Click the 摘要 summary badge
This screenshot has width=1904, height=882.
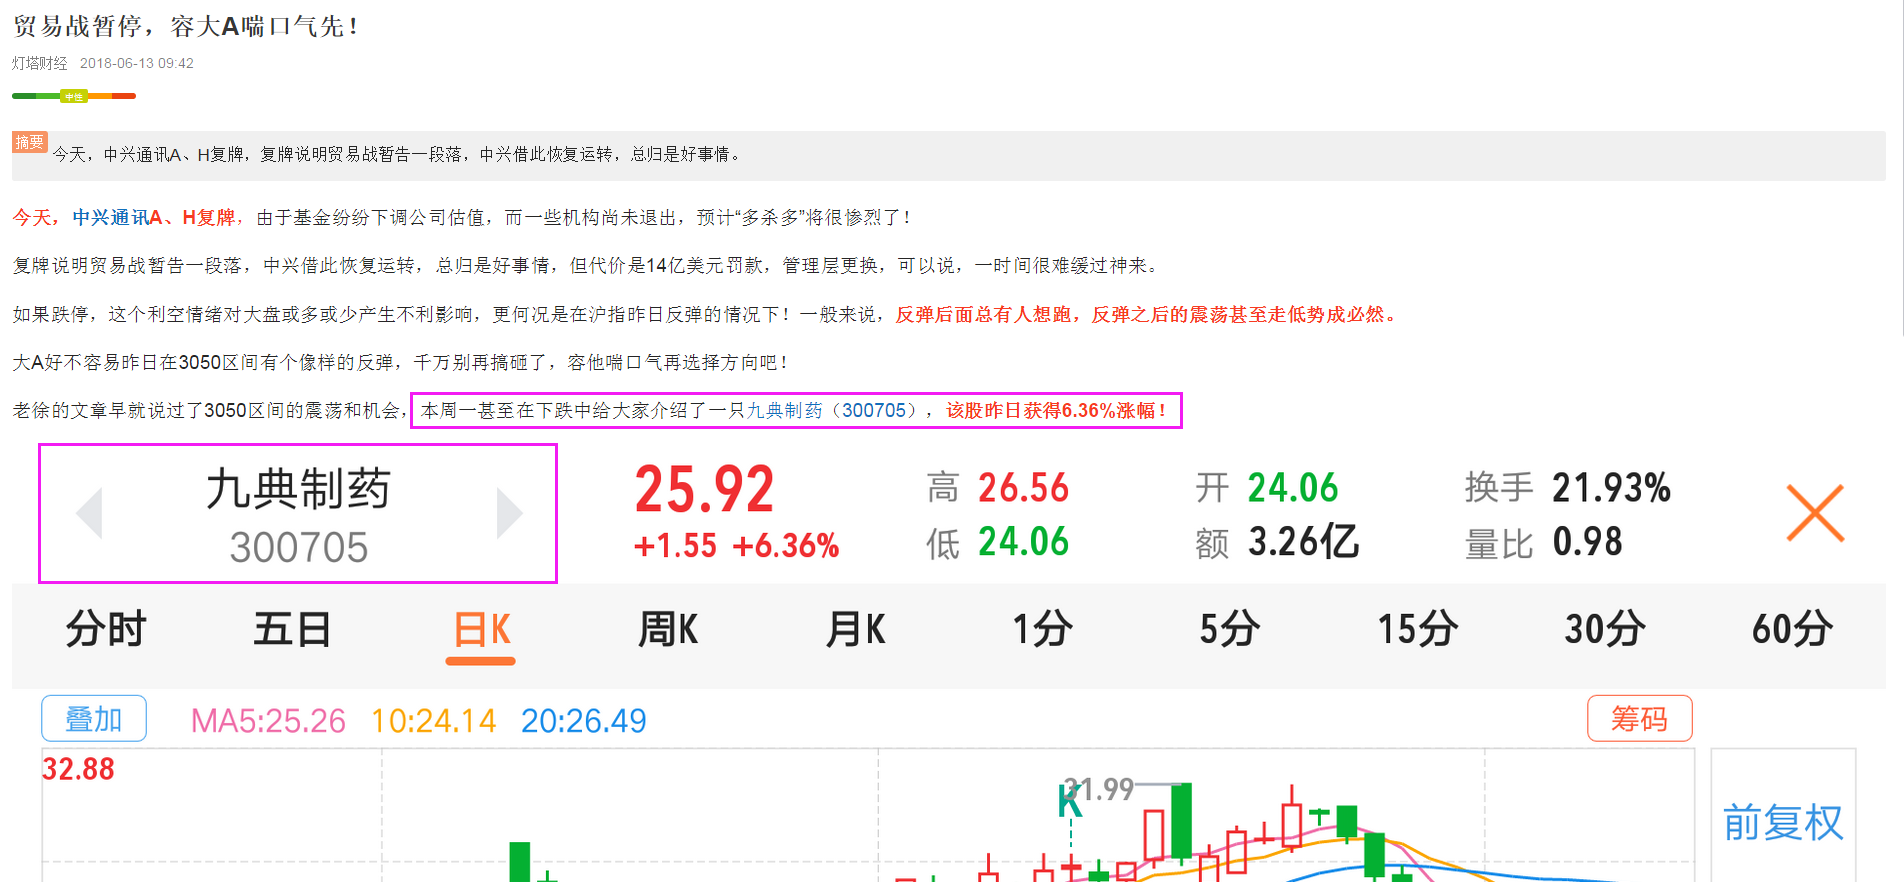(x=29, y=142)
